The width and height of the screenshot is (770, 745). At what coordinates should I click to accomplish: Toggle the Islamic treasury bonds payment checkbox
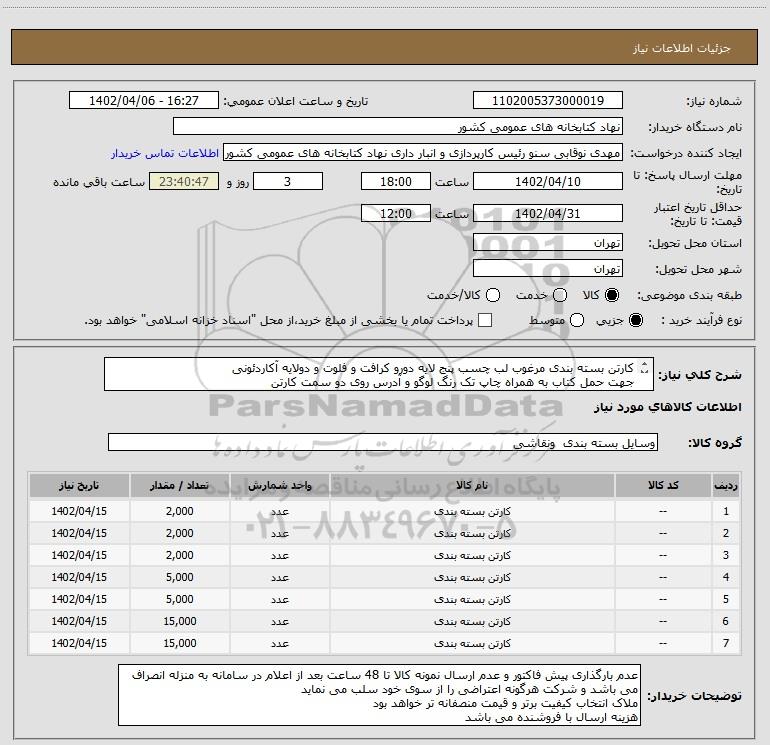(485, 320)
